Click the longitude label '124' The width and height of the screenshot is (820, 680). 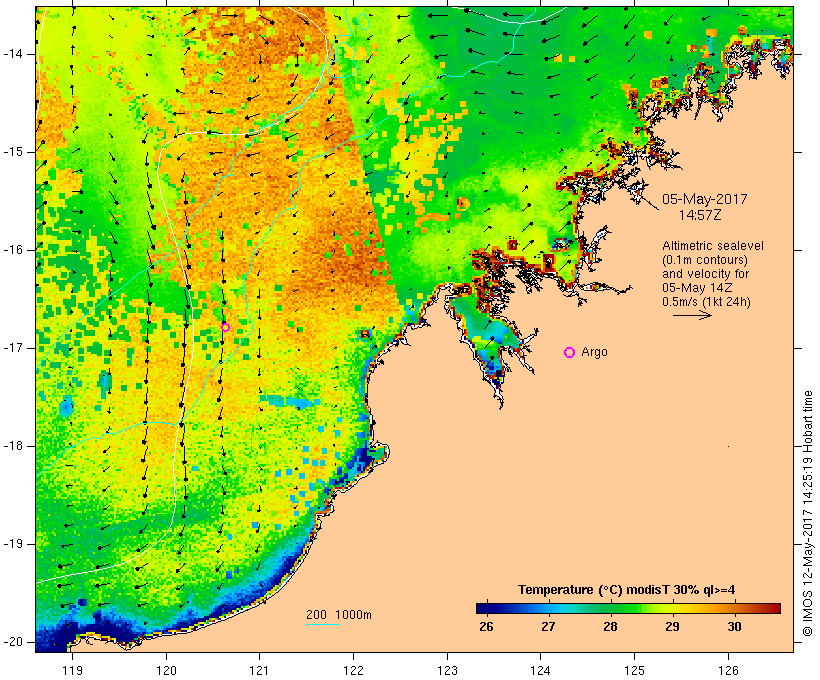pos(541,670)
